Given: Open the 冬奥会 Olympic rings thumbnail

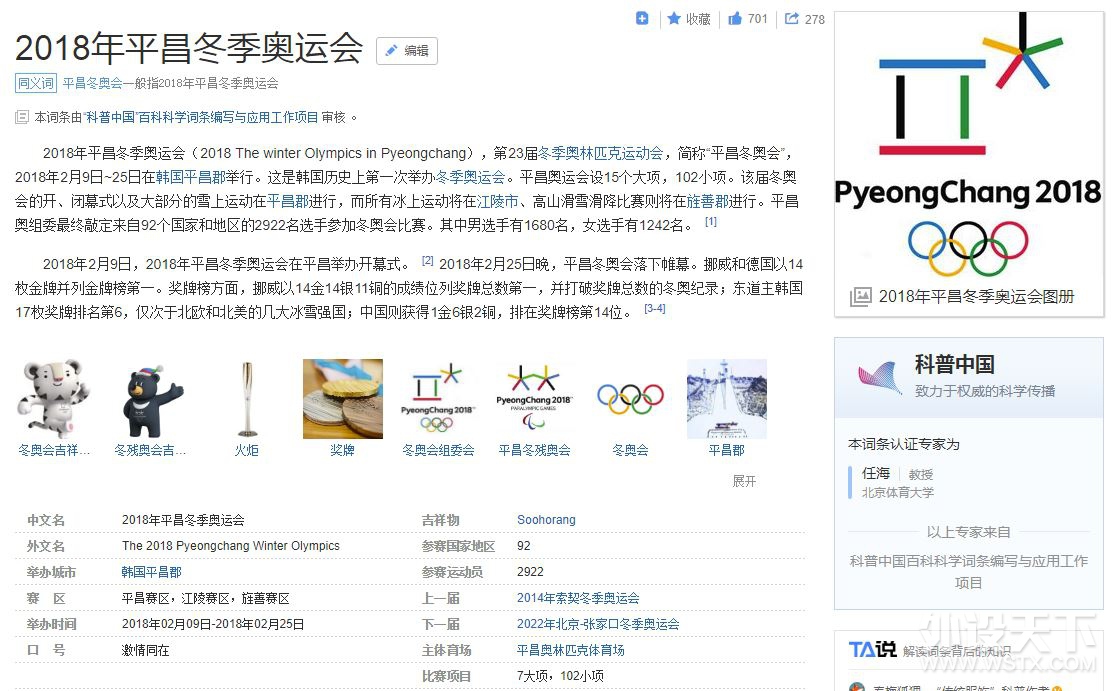Looking at the screenshot, I should coord(630,399).
